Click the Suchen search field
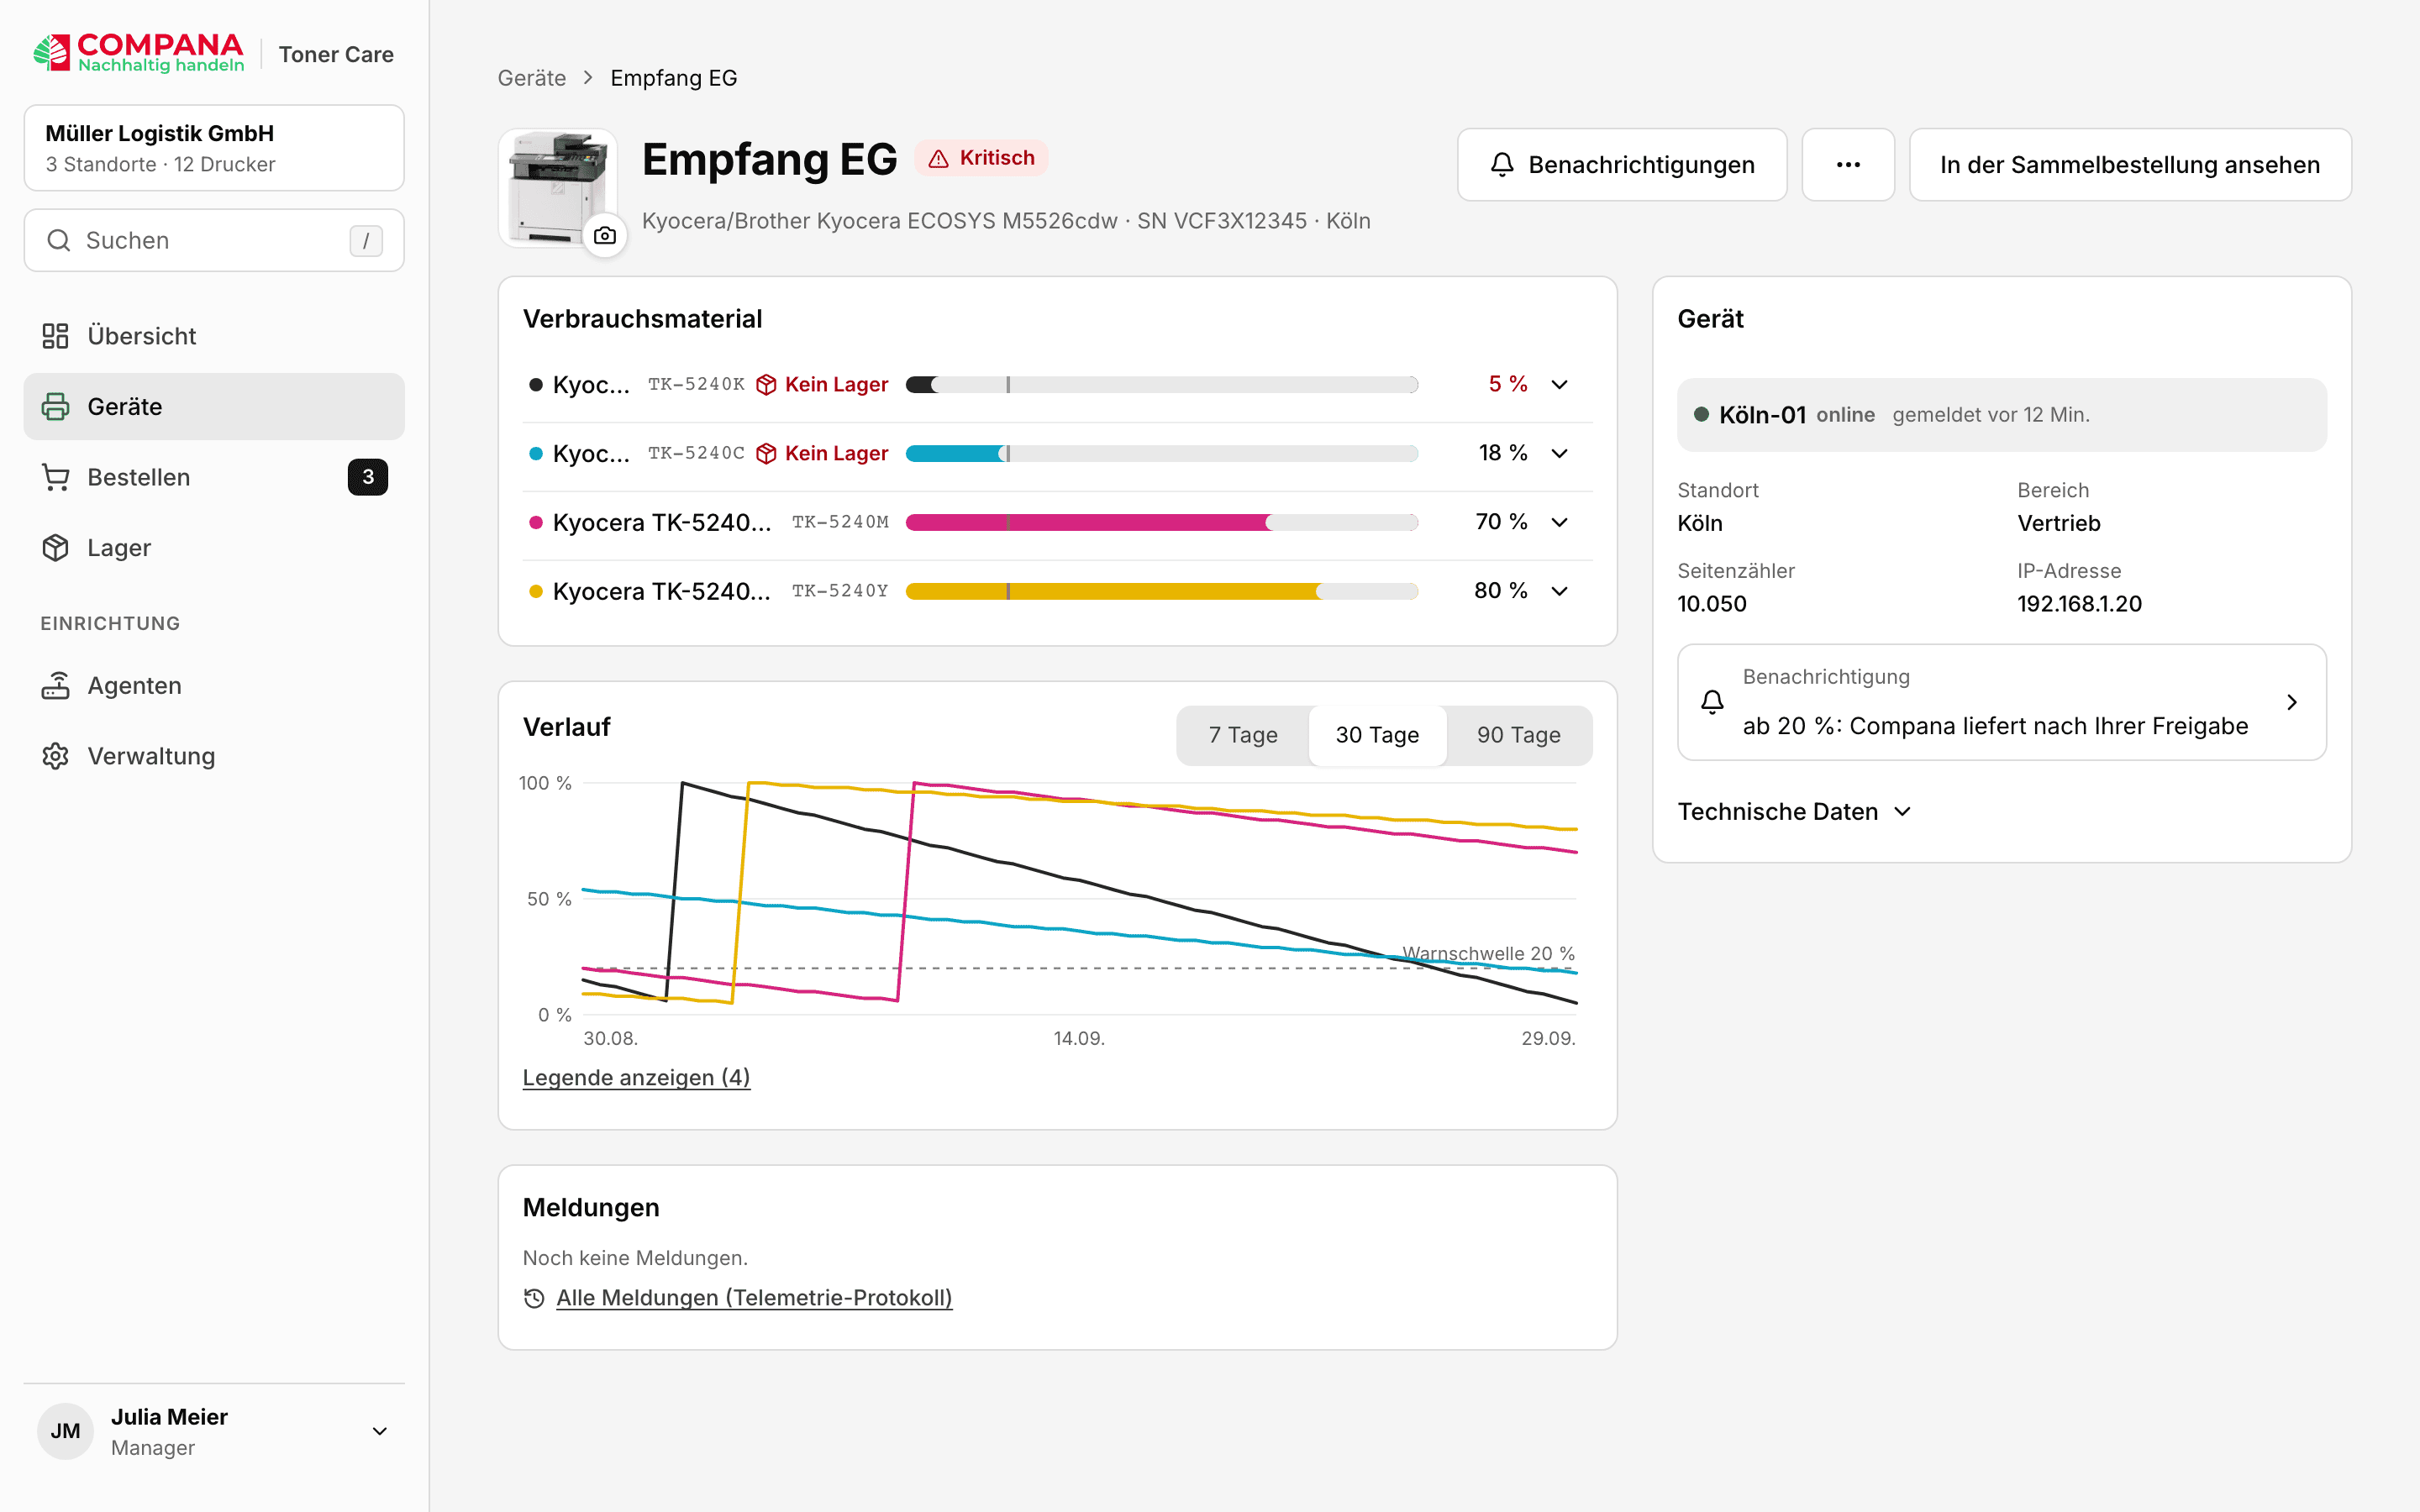Viewport: 2420px width, 1512px height. tap(214, 240)
